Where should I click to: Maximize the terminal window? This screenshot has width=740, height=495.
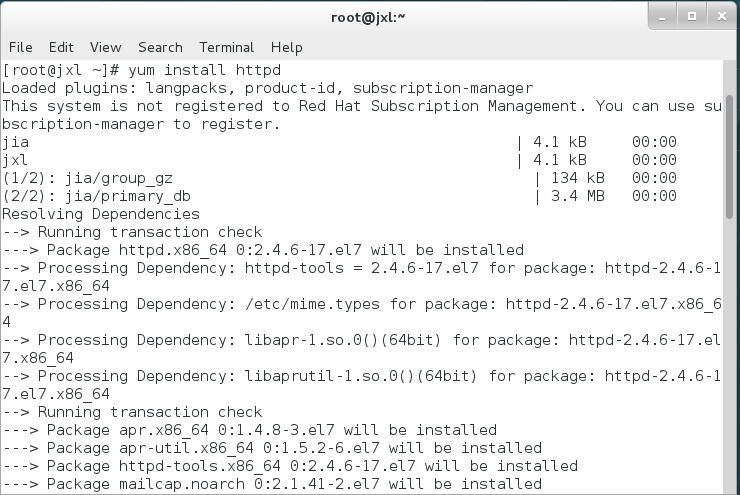tap(691, 16)
